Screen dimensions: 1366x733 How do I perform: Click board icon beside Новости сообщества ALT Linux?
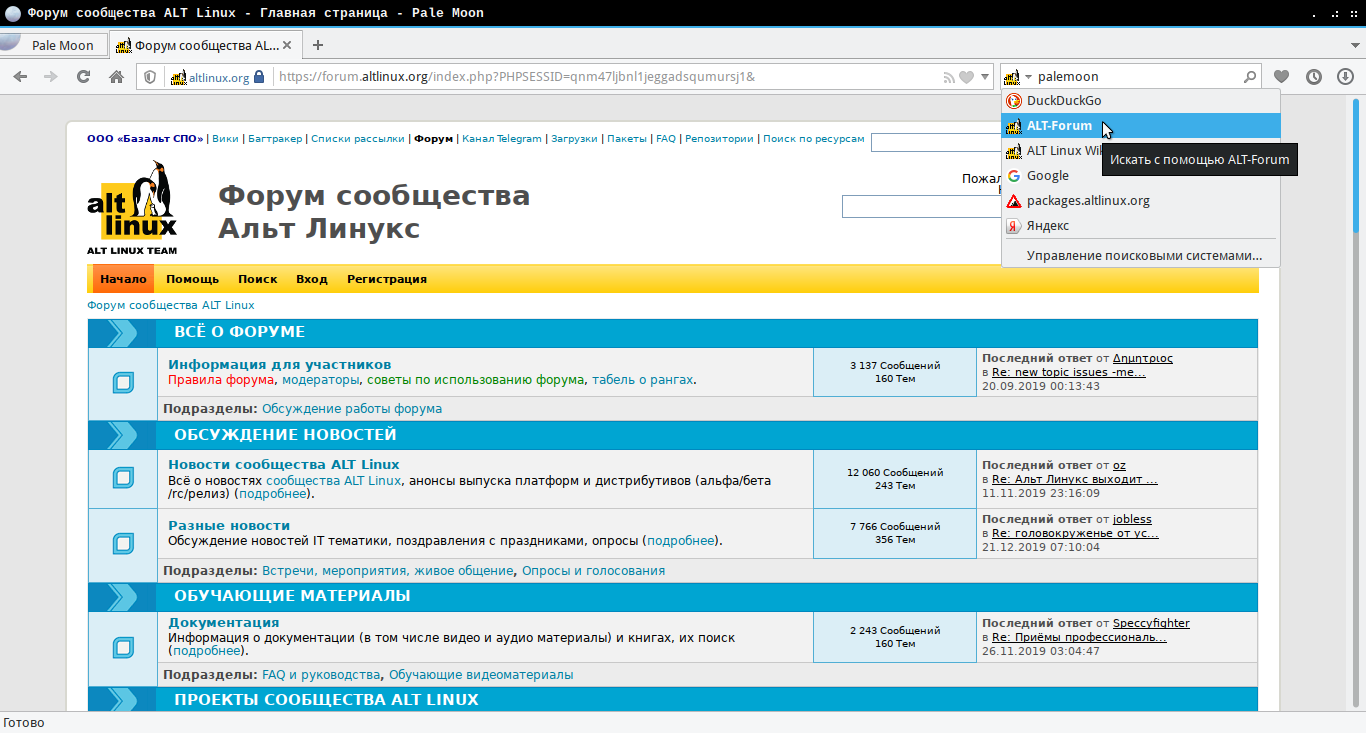123,478
